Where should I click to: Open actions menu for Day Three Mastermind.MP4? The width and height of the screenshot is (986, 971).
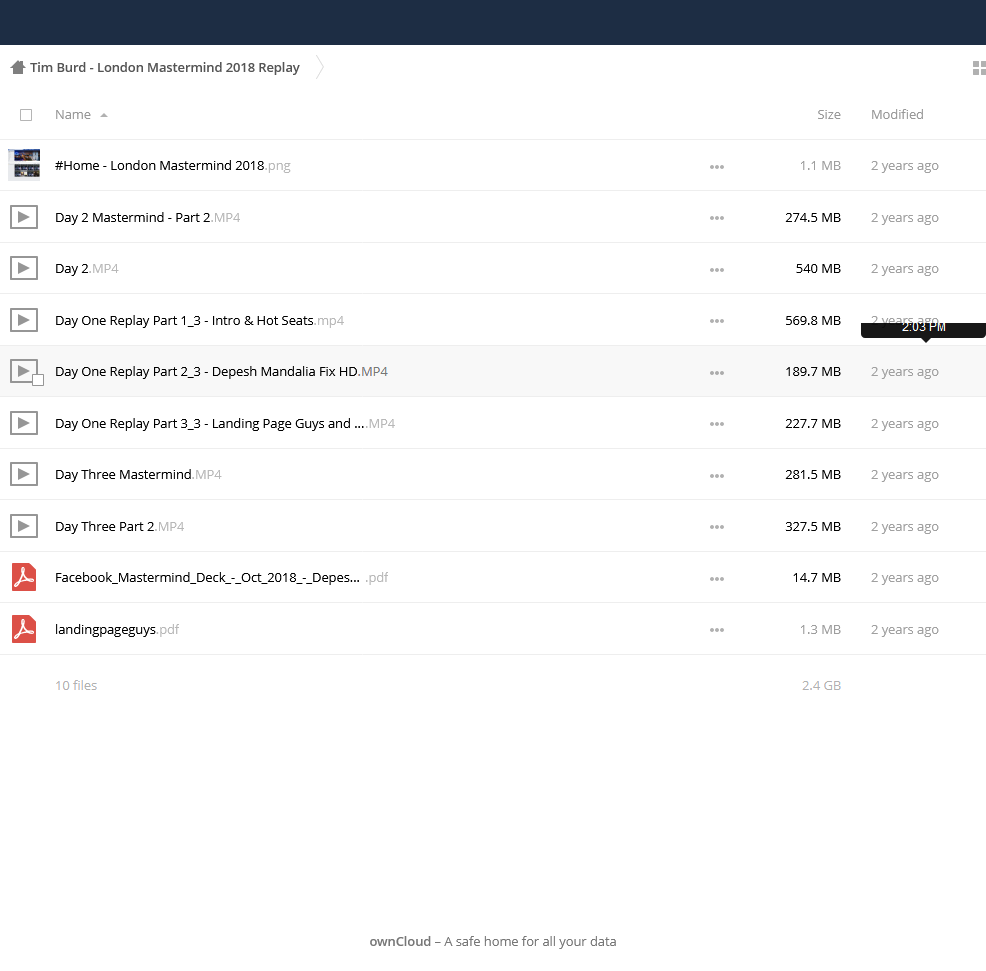(717, 476)
